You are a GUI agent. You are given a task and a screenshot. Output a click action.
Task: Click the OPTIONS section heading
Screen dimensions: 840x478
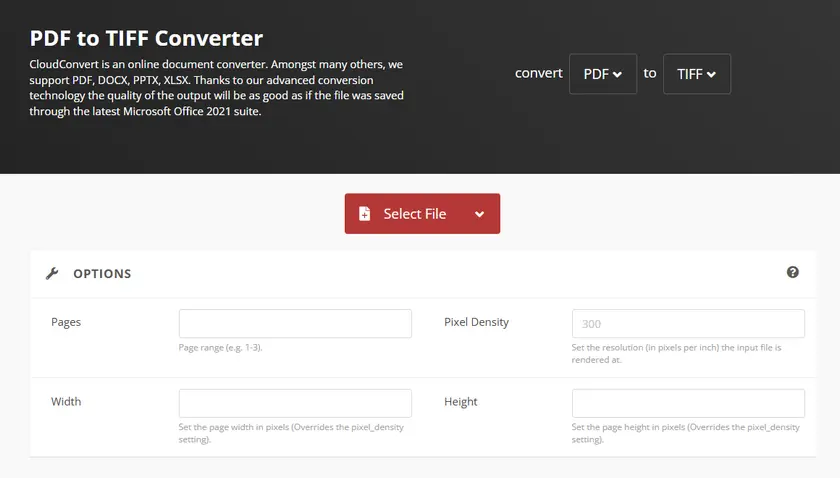(x=102, y=273)
